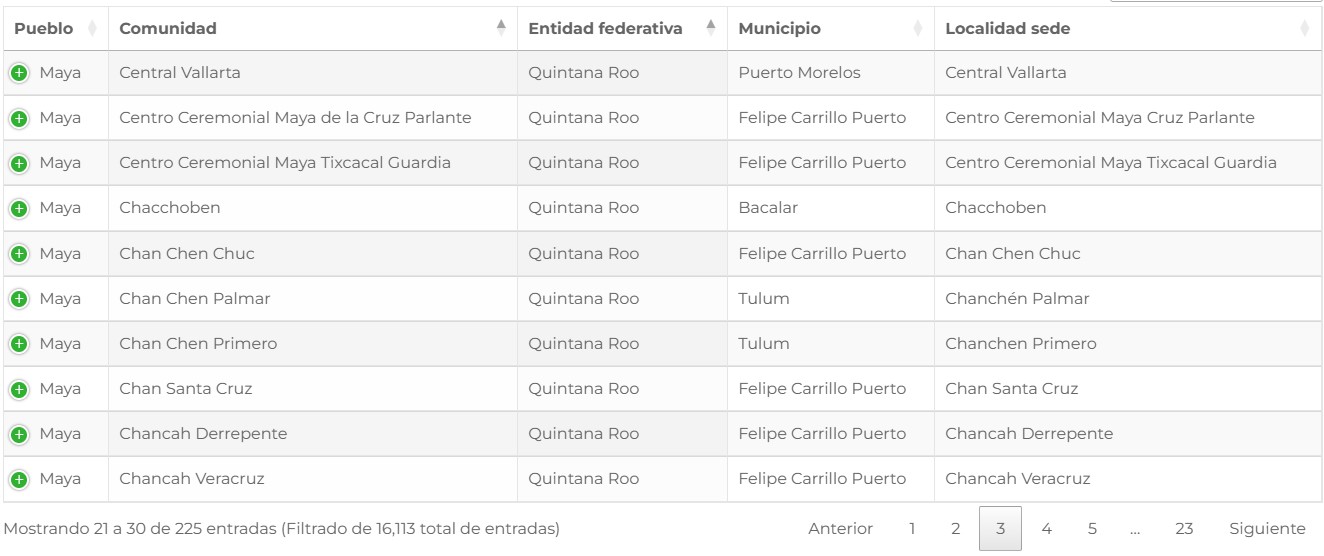This screenshot has height=556, width=1324.
Task: Show details for Chan Santa Cruz row
Action: (19, 389)
